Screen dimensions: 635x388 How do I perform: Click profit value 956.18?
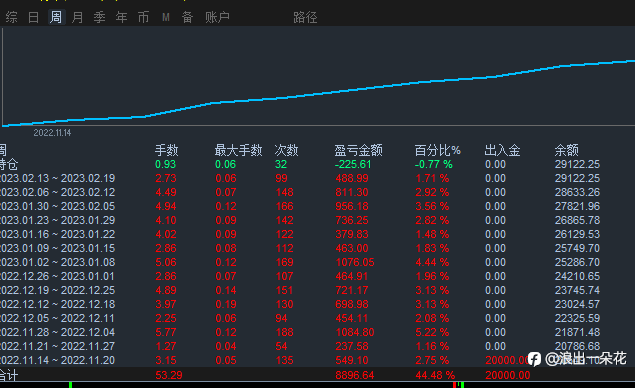click(352, 206)
